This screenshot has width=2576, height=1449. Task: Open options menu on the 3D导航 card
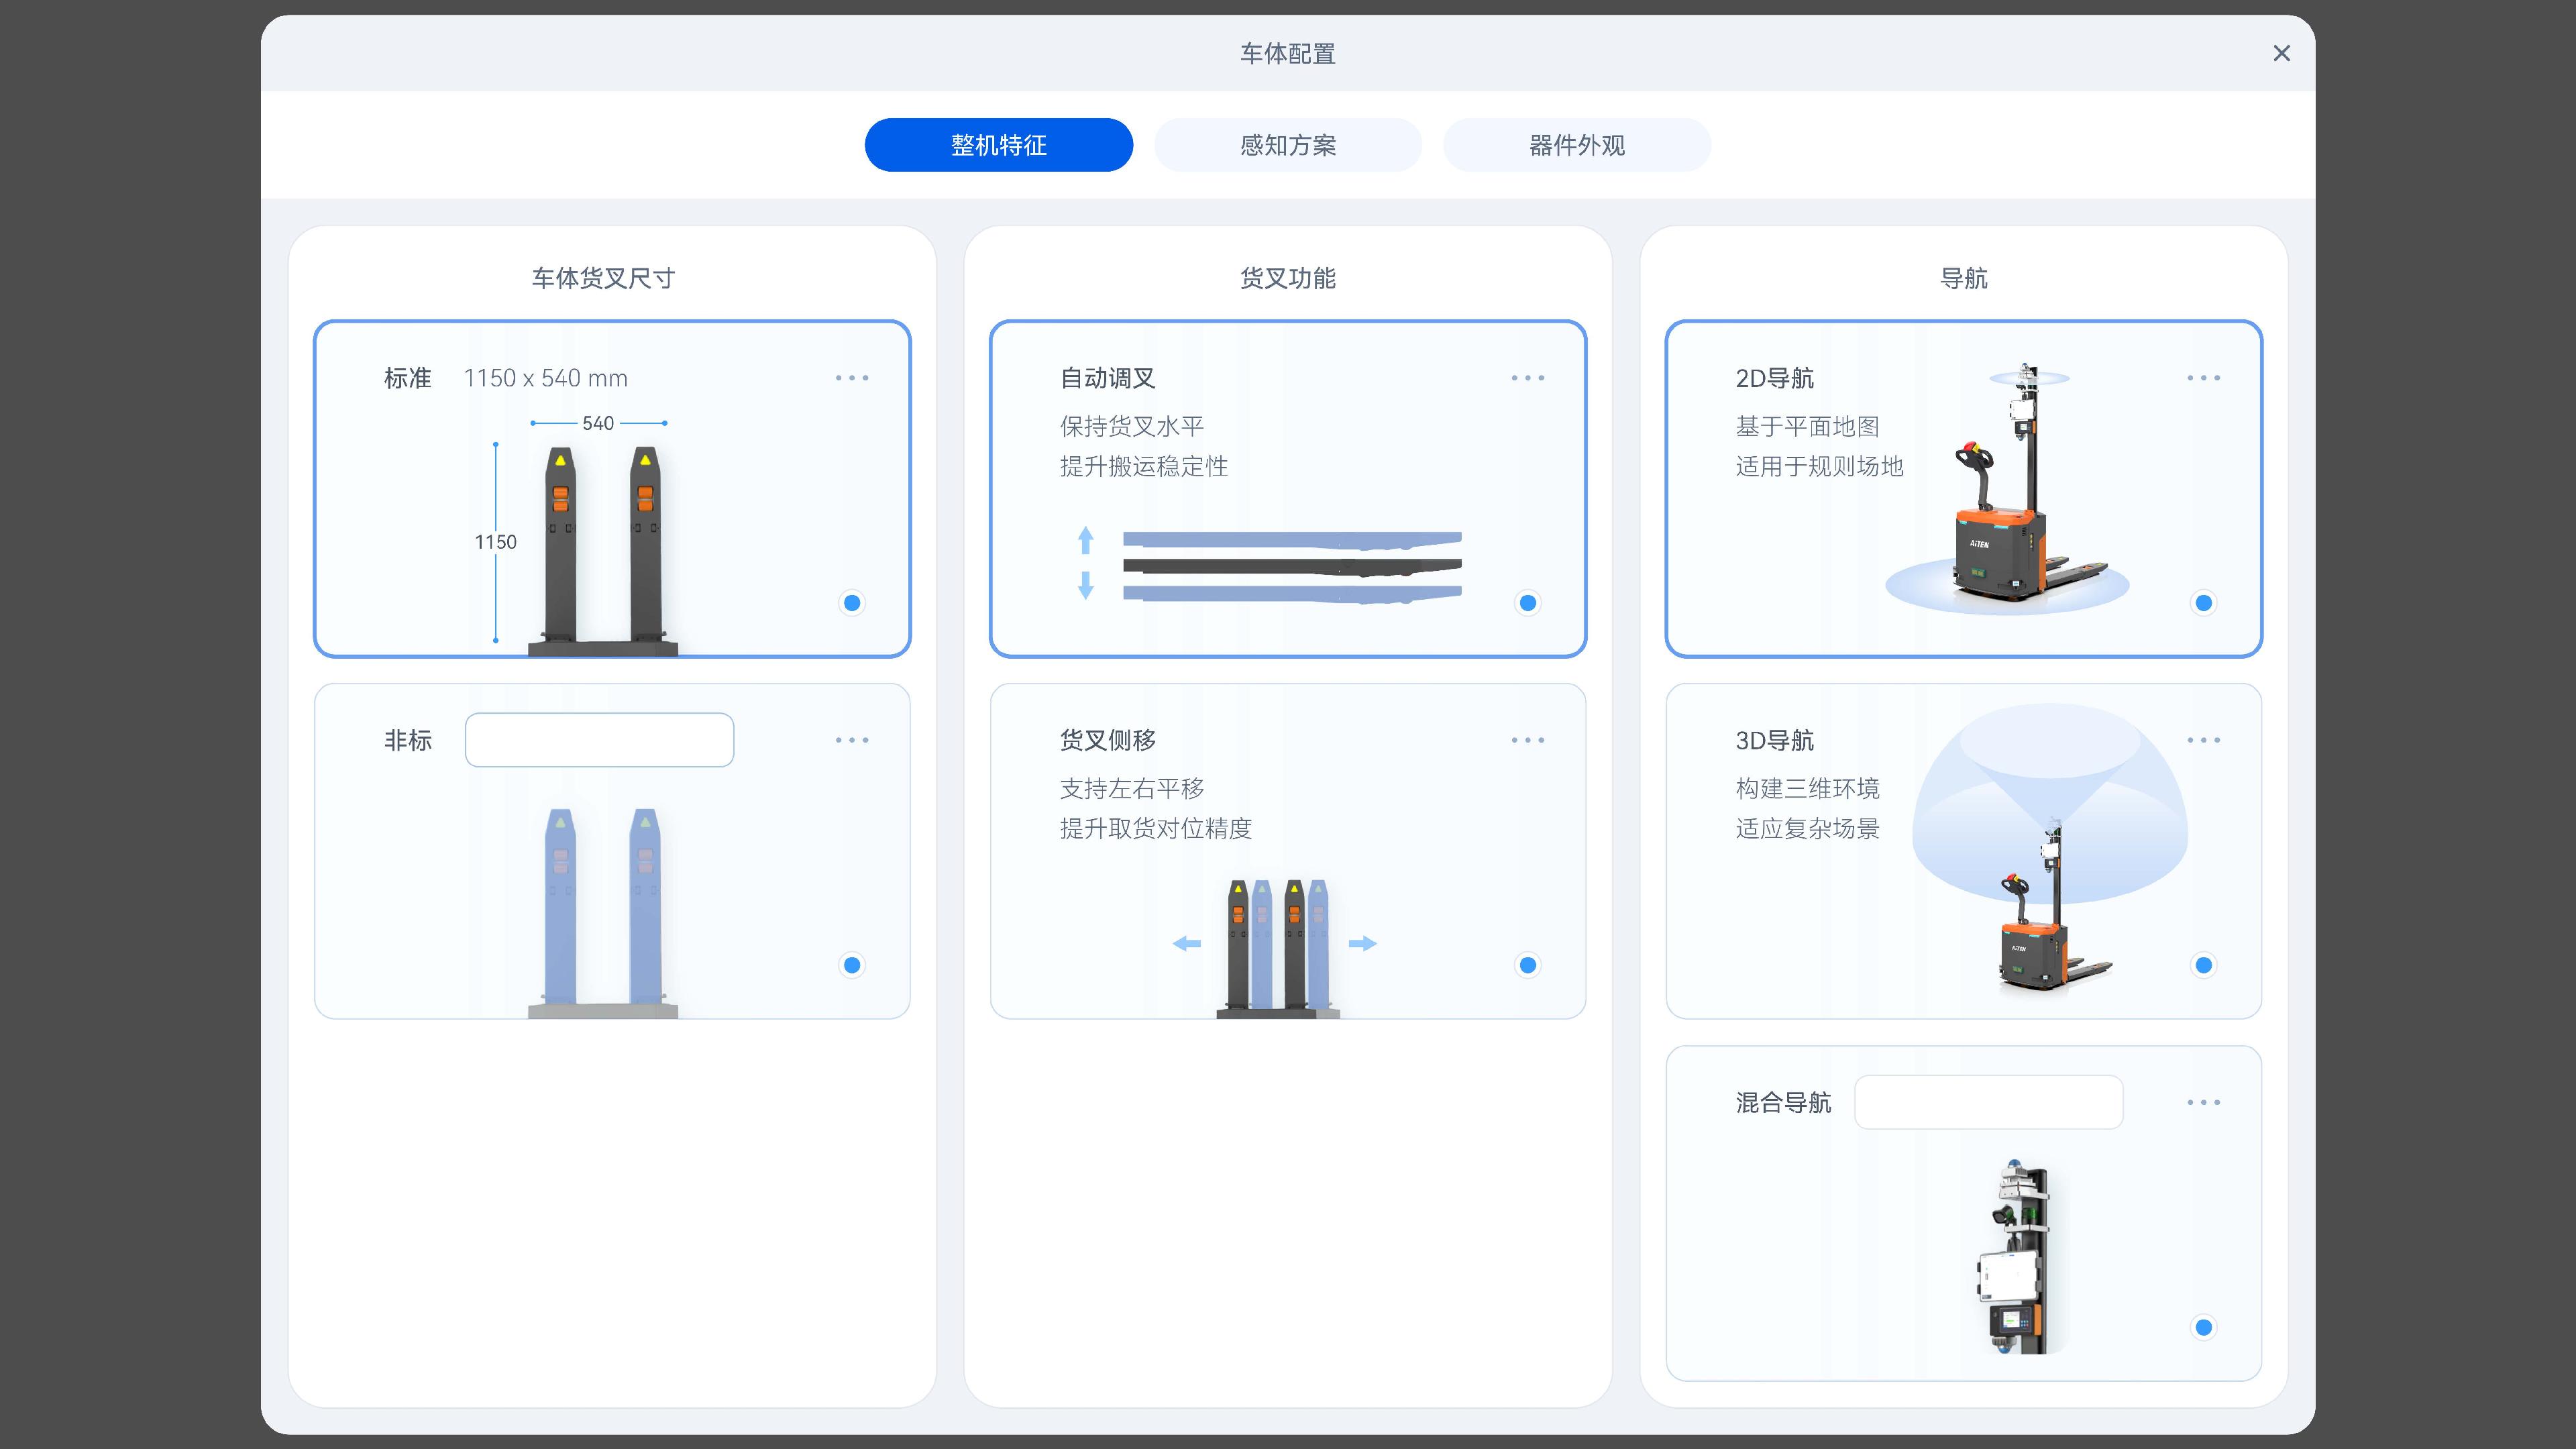point(2204,739)
